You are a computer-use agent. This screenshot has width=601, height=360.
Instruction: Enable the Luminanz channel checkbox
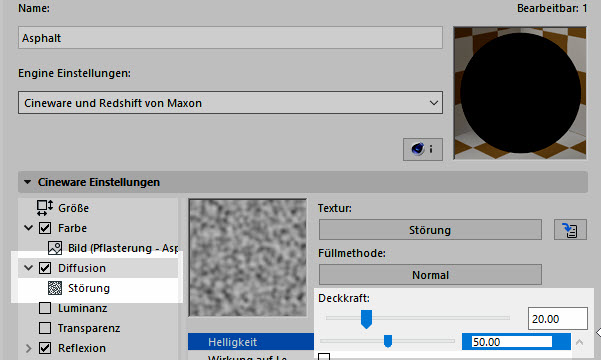point(45,308)
